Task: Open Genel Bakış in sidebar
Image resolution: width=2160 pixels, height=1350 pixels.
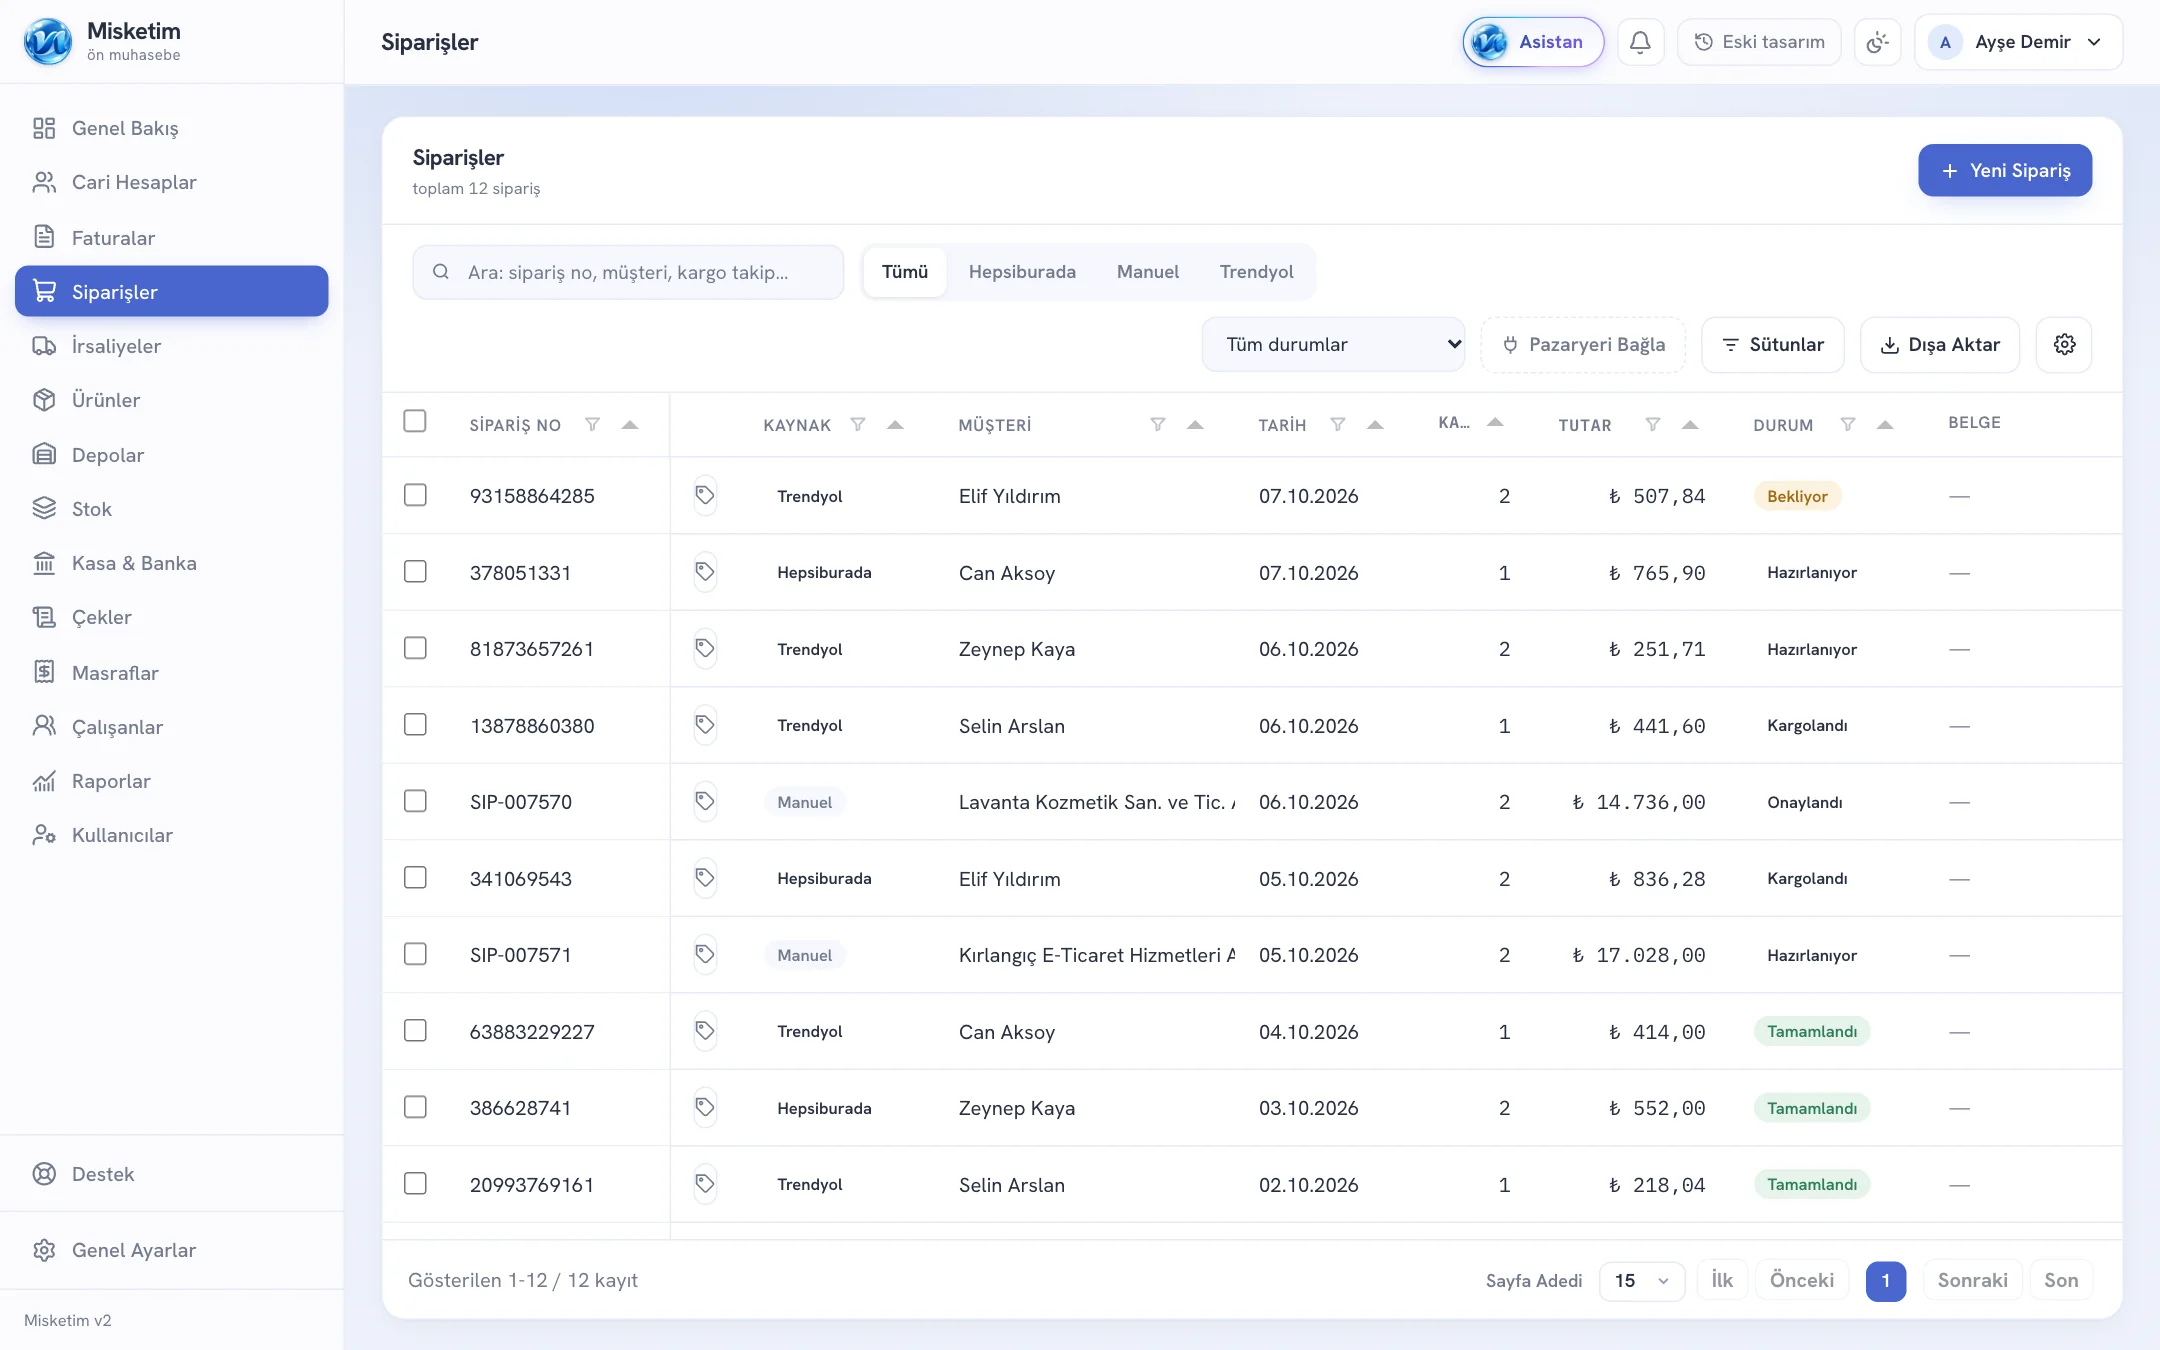Action: coord(172,128)
